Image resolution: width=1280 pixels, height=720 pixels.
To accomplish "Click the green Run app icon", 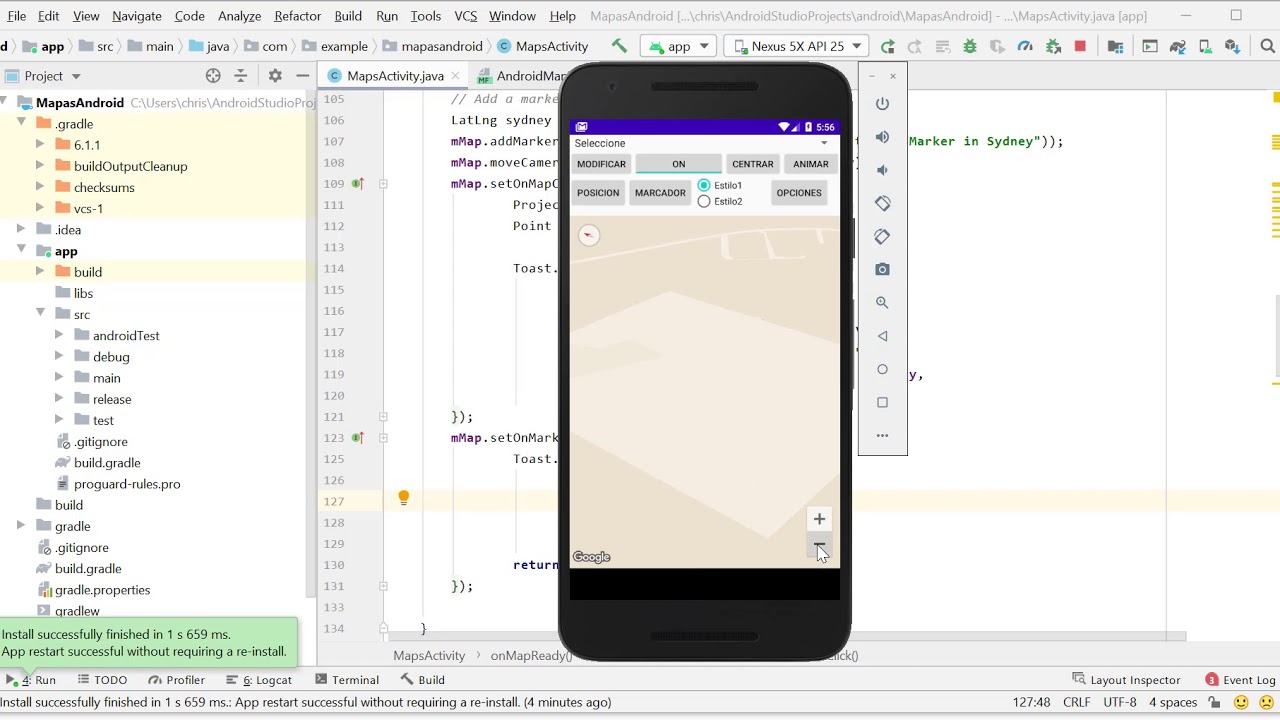I will [887, 46].
